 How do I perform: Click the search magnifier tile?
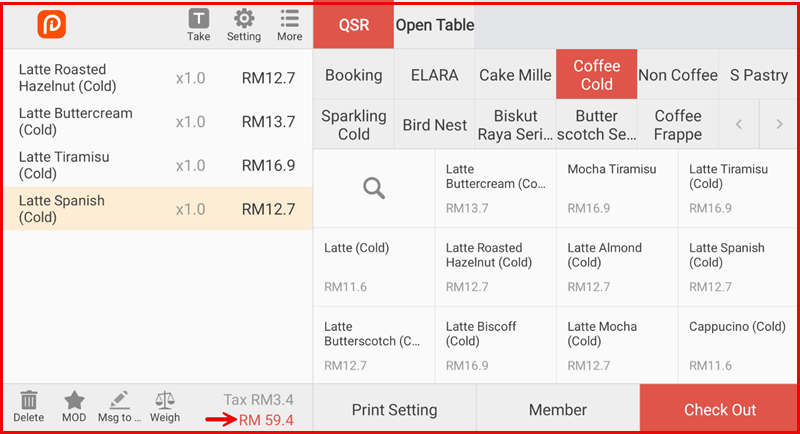coord(374,188)
